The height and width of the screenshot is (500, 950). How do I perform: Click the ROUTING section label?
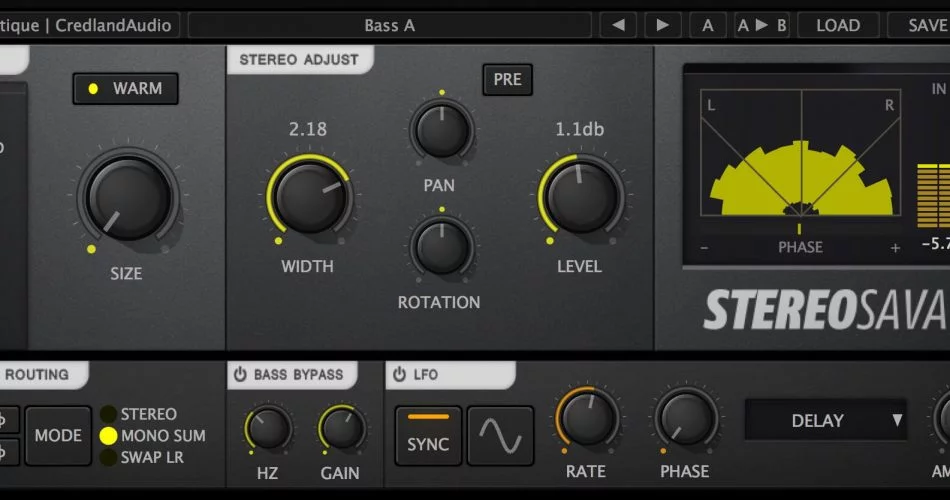tap(36, 375)
